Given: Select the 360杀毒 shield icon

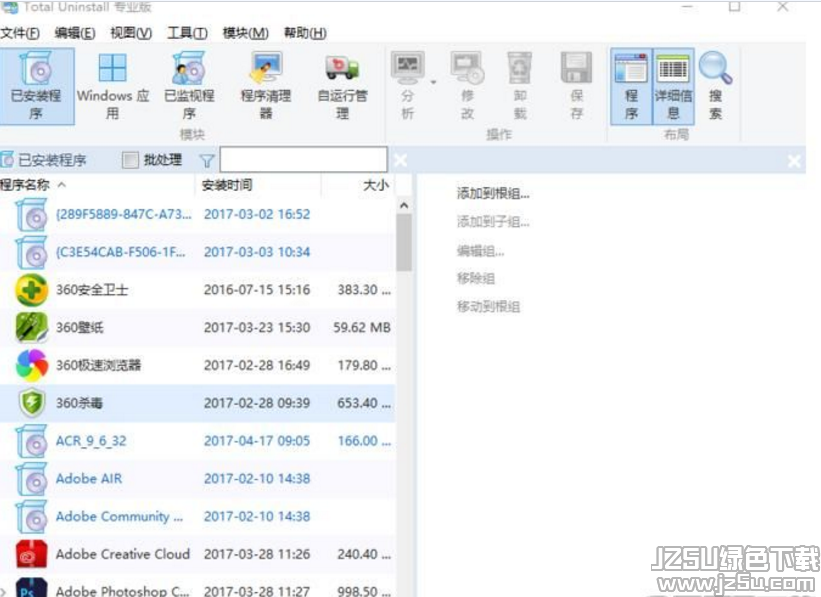Looking at the screenshot, I should click(x=32, y=403).
